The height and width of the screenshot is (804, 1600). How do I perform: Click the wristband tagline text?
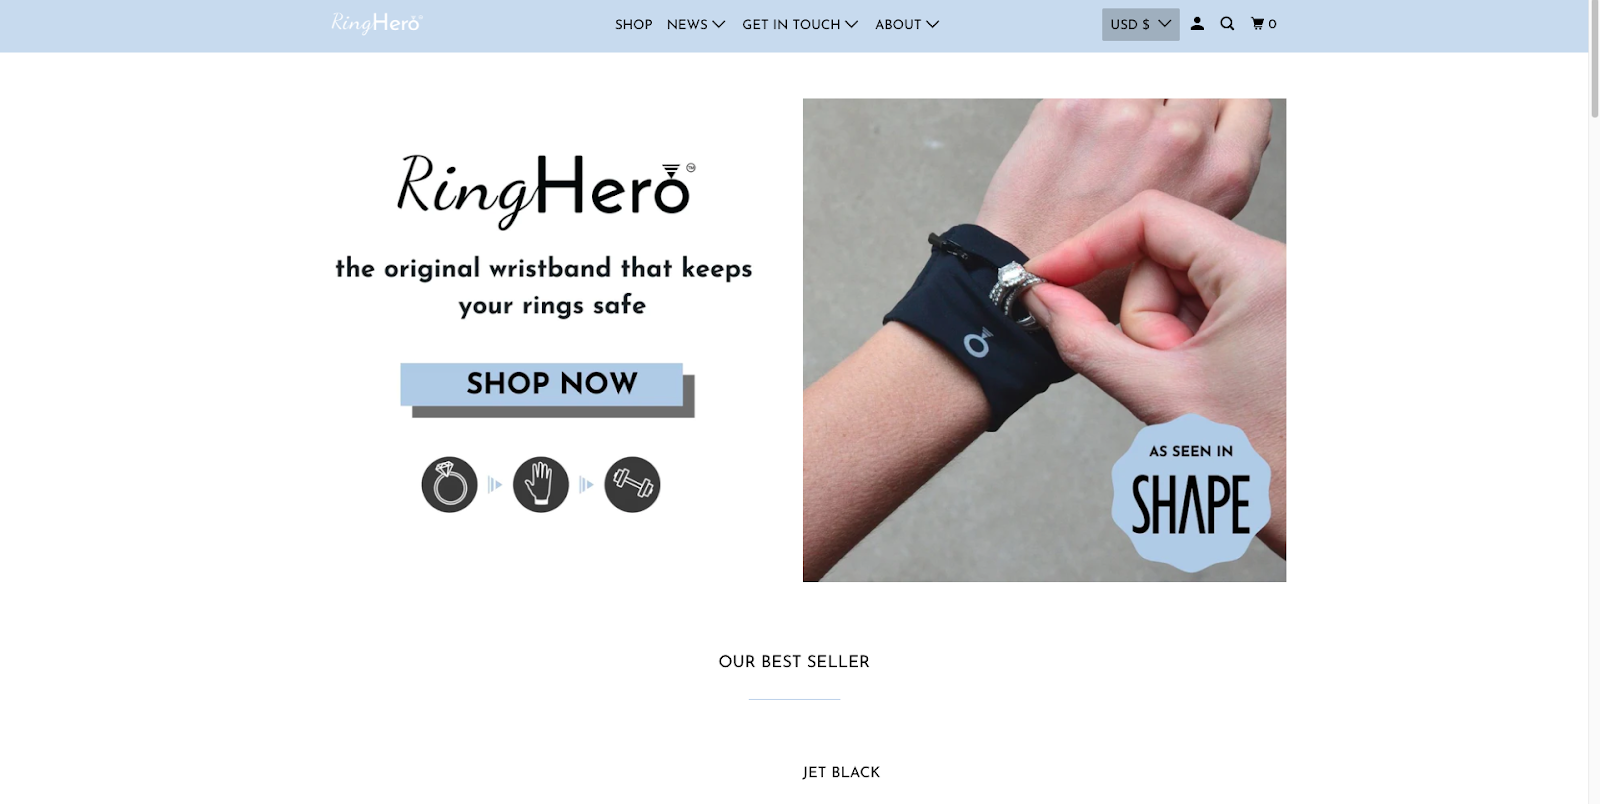[x=544, y=286]
